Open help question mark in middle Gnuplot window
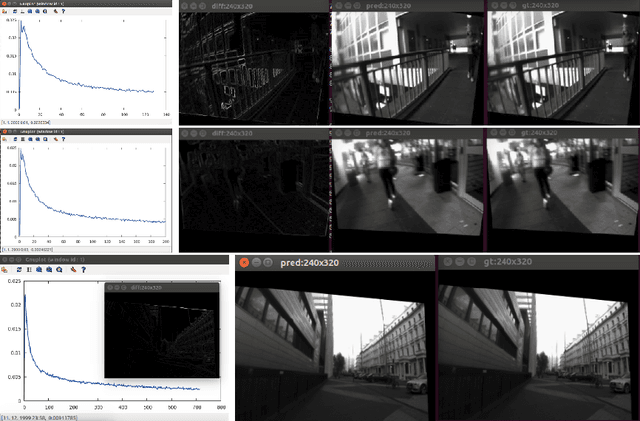Screen dimensions: 640x421 pyautogui.click(x=63, y=139)
